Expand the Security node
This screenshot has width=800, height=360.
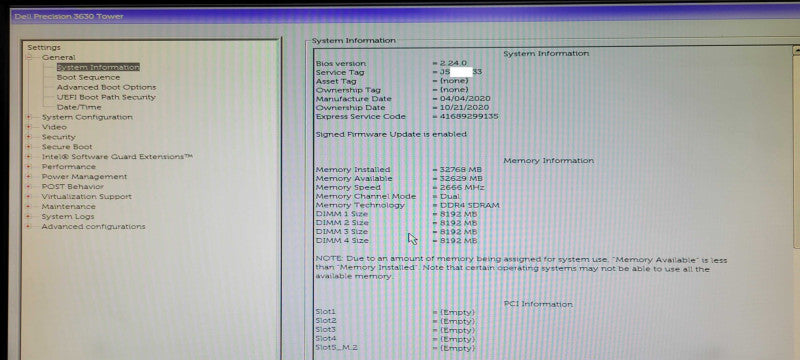pyautogui.click(x=29, y=137)
